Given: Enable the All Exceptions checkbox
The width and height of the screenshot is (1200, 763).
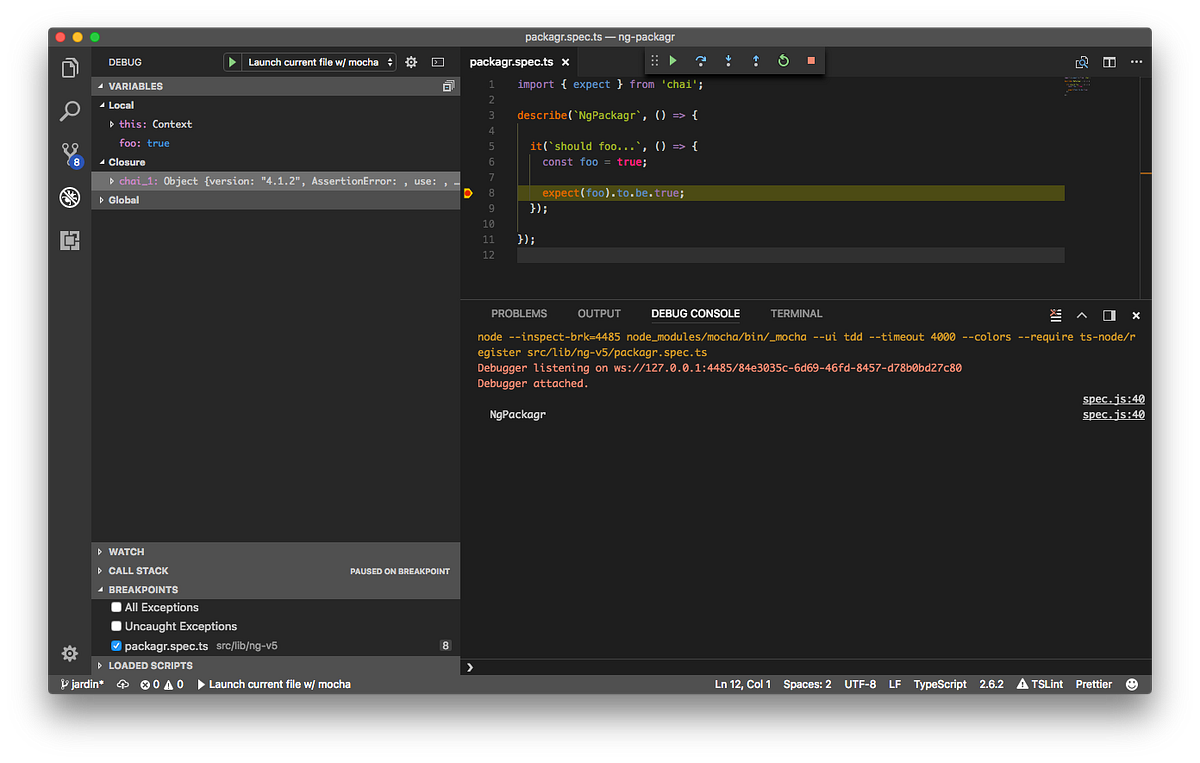Looking at the screenshot, I should point(115,607).
